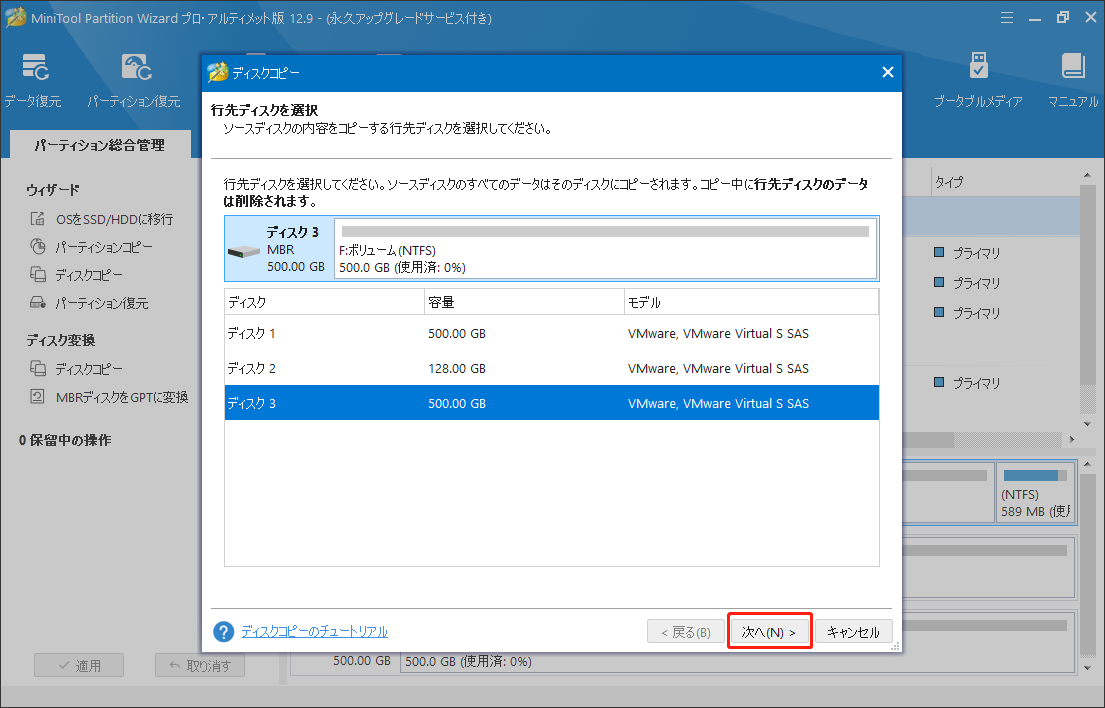Click the Back (< 戻る(B)) button

coord(686,632)
